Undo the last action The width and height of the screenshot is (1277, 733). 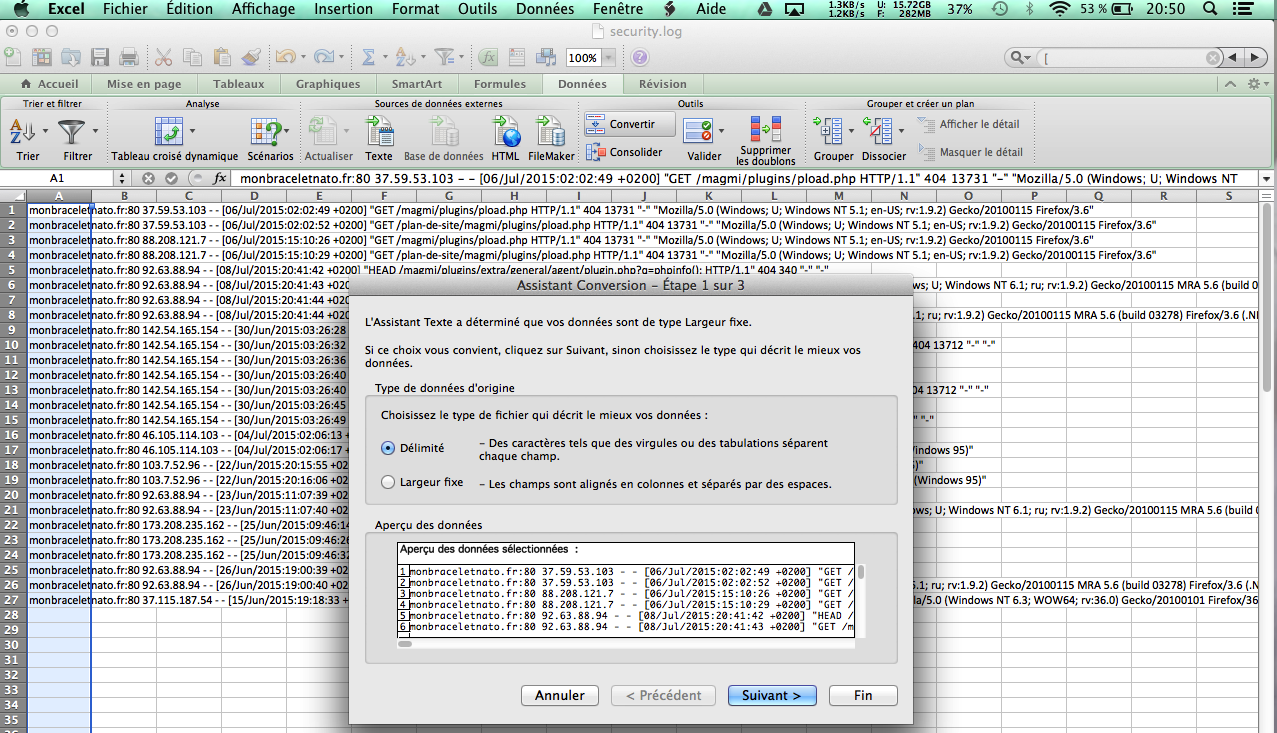point(284,57)
